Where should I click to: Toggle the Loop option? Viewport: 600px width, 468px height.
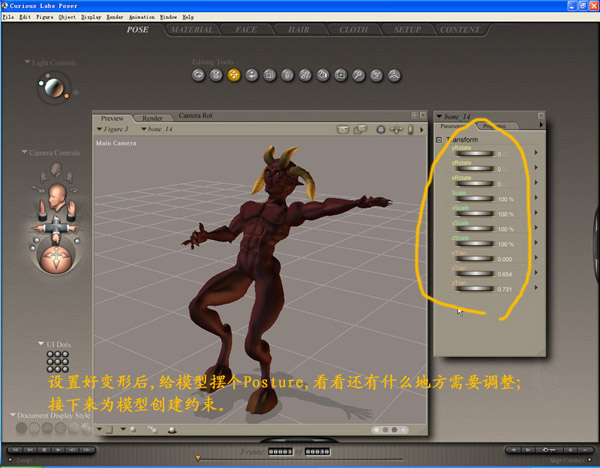tap(11, 460)
